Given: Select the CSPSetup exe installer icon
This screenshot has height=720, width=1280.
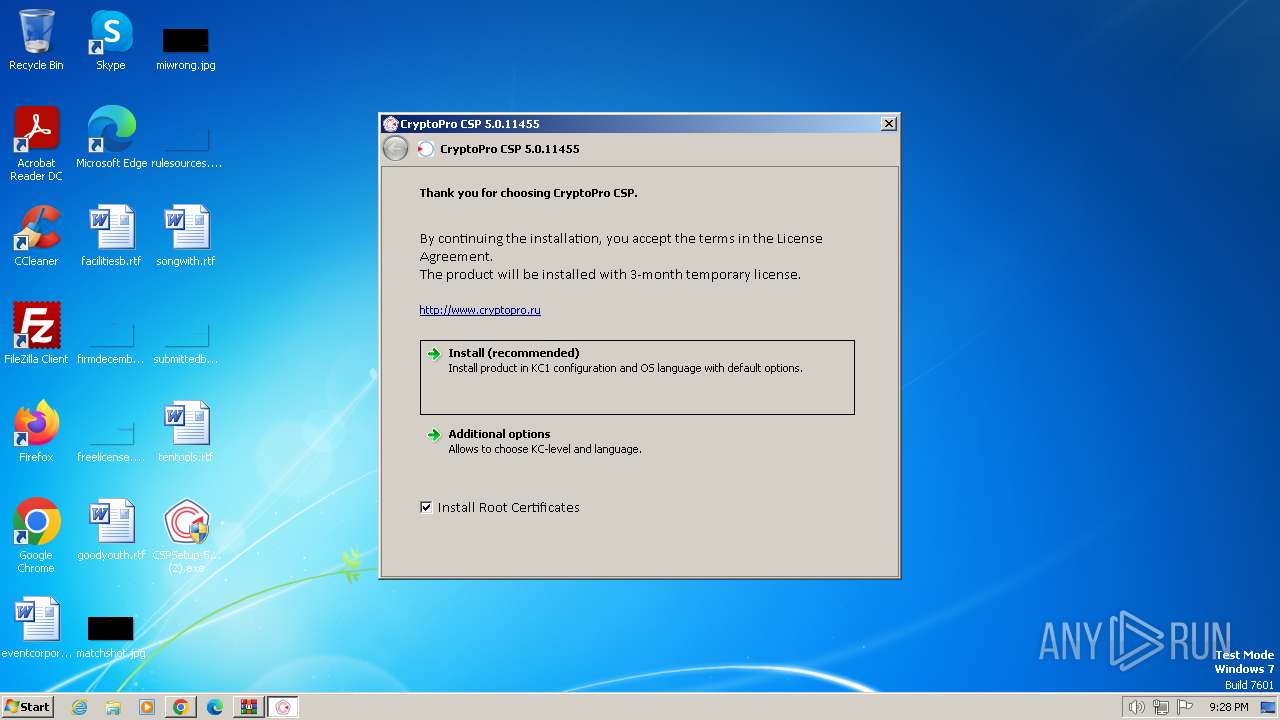Looking at the screenshot, I should [186, 536].
